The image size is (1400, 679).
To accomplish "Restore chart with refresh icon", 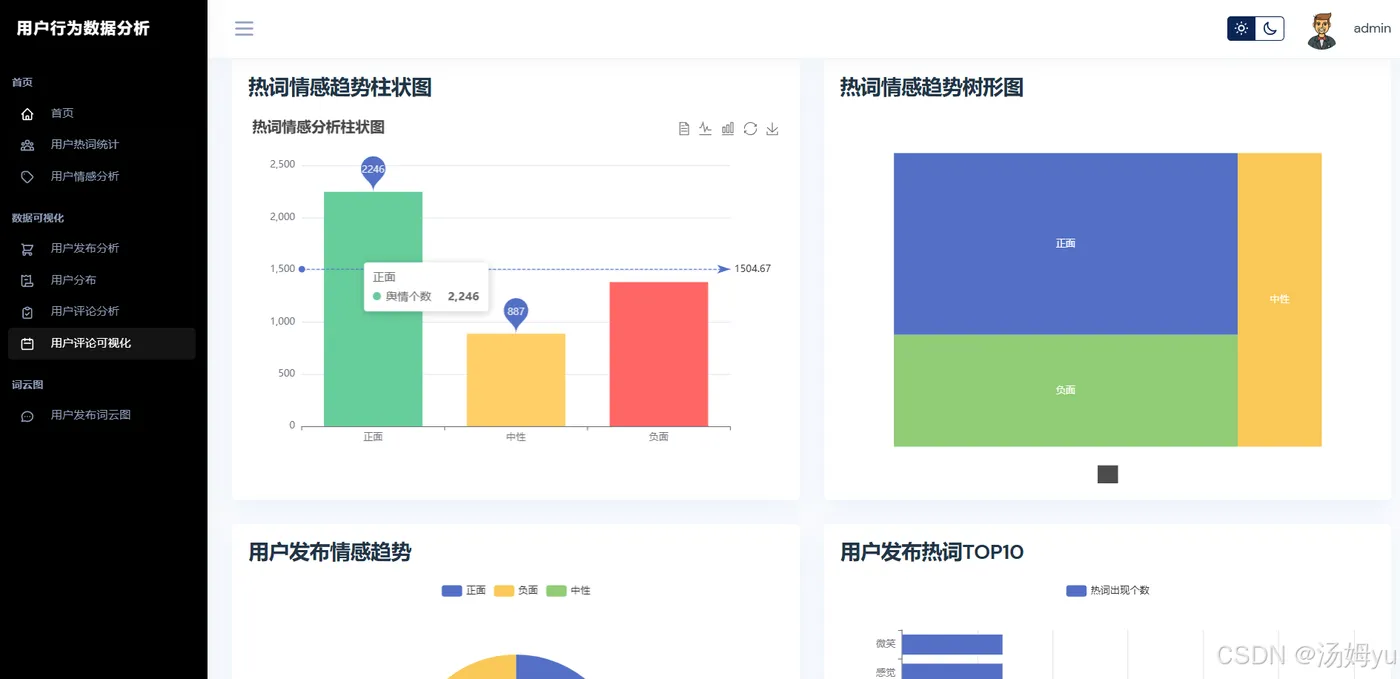I will point(750,128).
